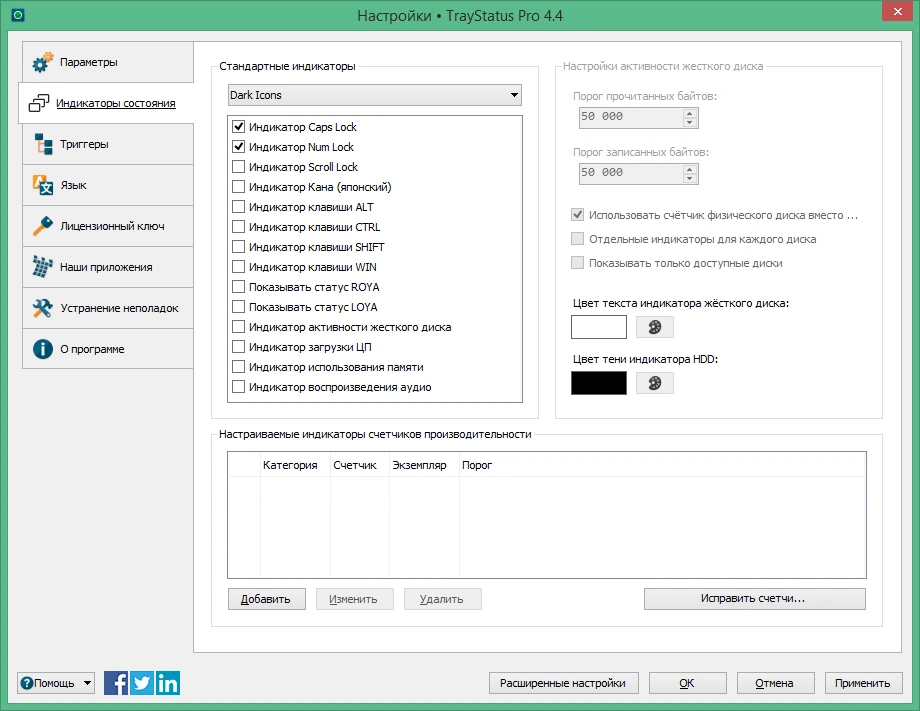This screenshot has width=920, height=711.
Task: Switch to the Параметры tab
Action: [108, 62]
